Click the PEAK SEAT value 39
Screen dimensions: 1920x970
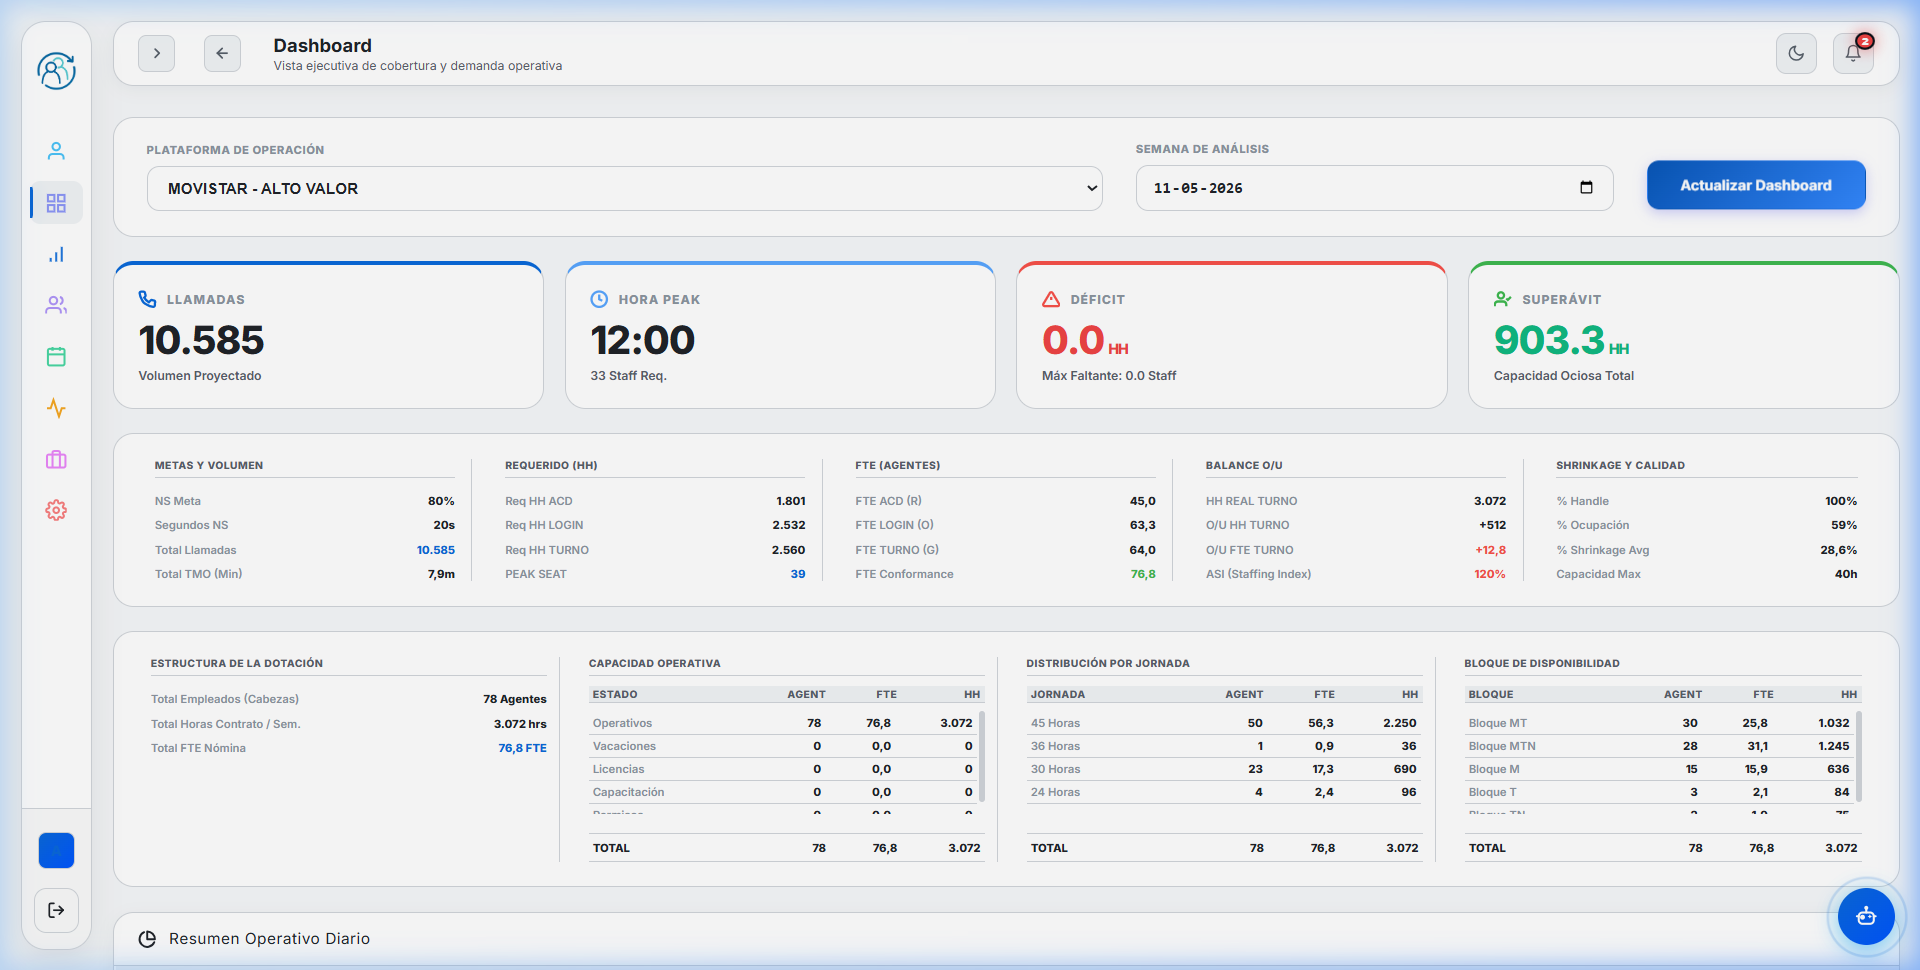tap(798, 574)
